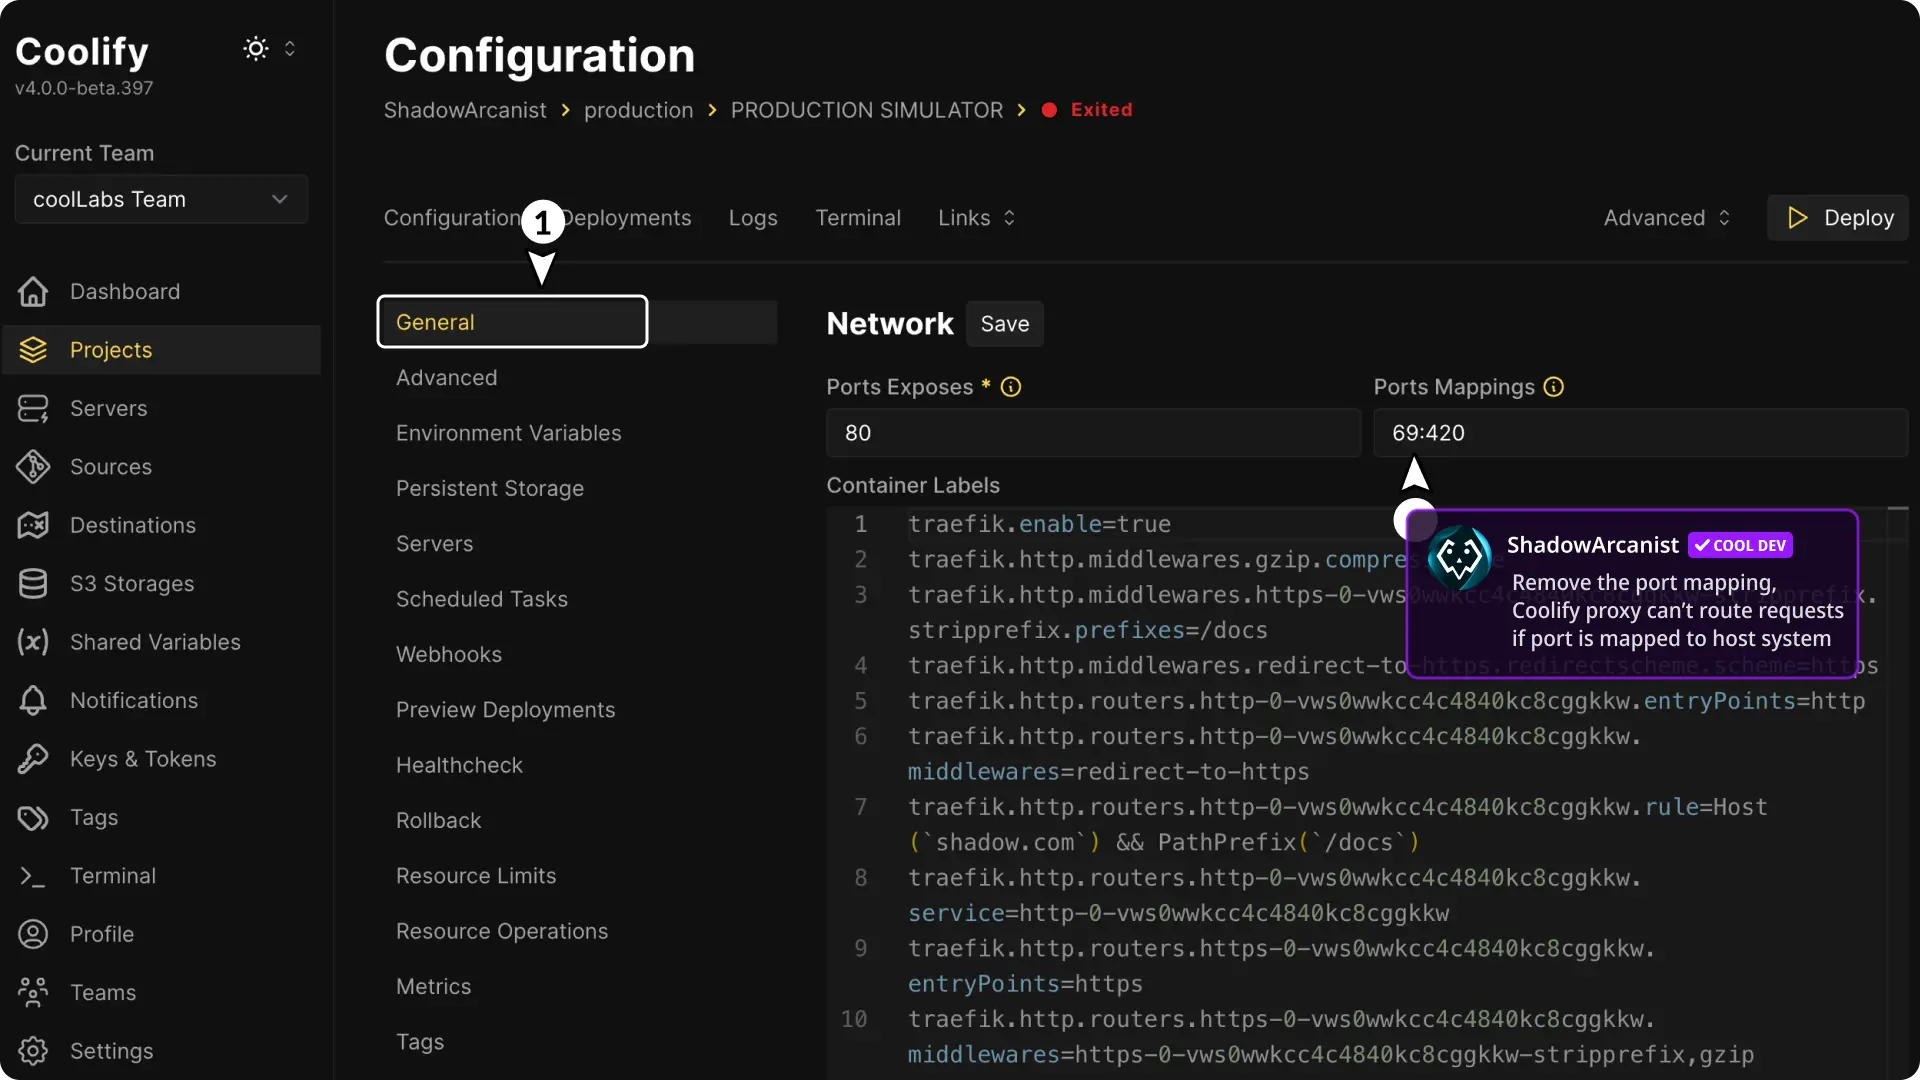Image resolution: width=1920 pixels, height=1080 pixels.
Task: Open Dashboard via the home icon
Action: (33, 291)
